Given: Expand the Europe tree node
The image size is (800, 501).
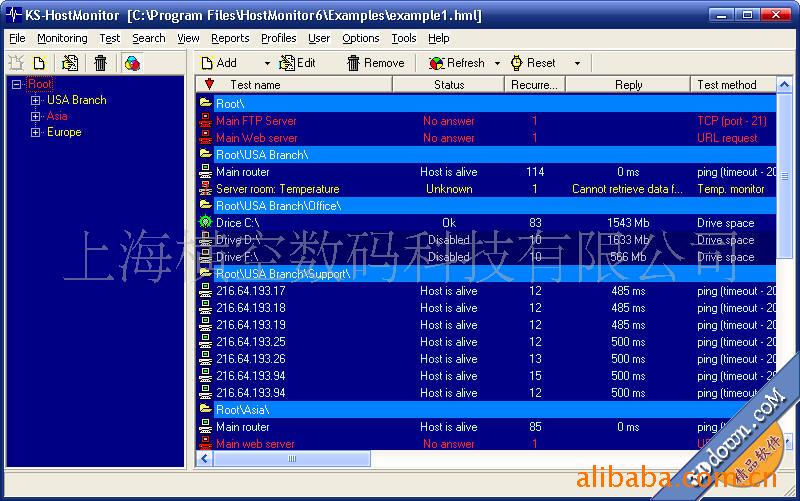Looking at the screenshot, I should pos(35,132).
